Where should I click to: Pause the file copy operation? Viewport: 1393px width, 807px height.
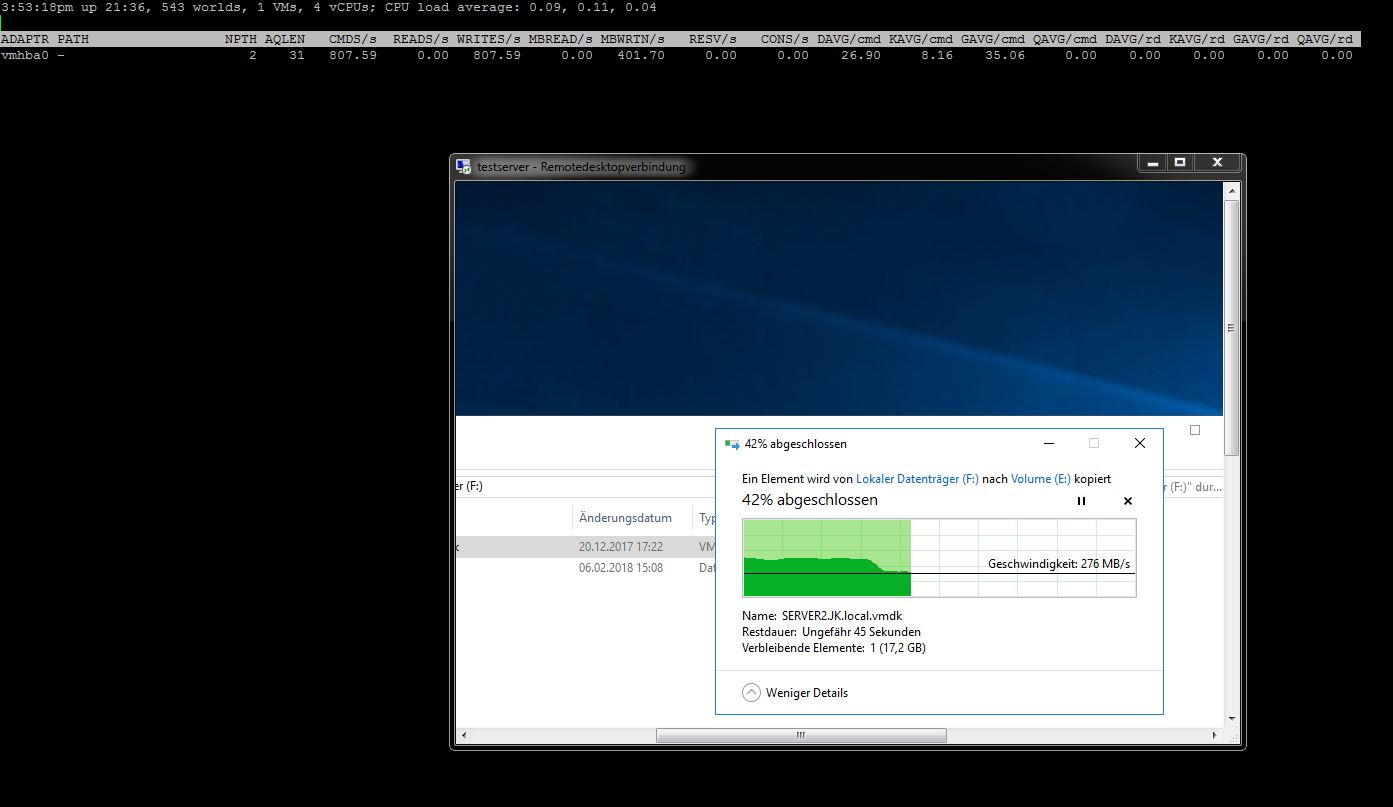coord(1081,501)
